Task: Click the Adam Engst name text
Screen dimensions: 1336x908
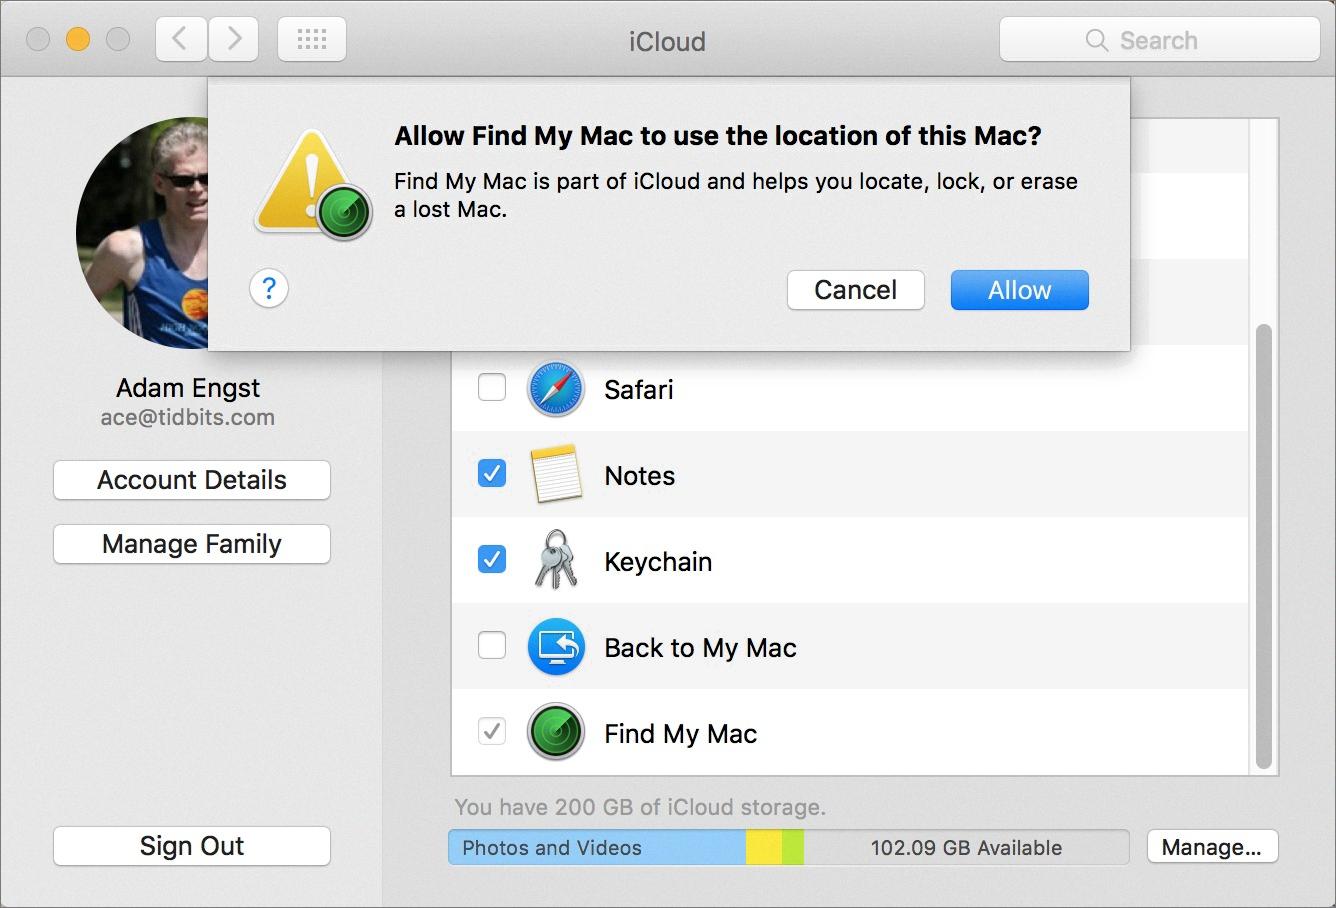Action: (188, 388)
